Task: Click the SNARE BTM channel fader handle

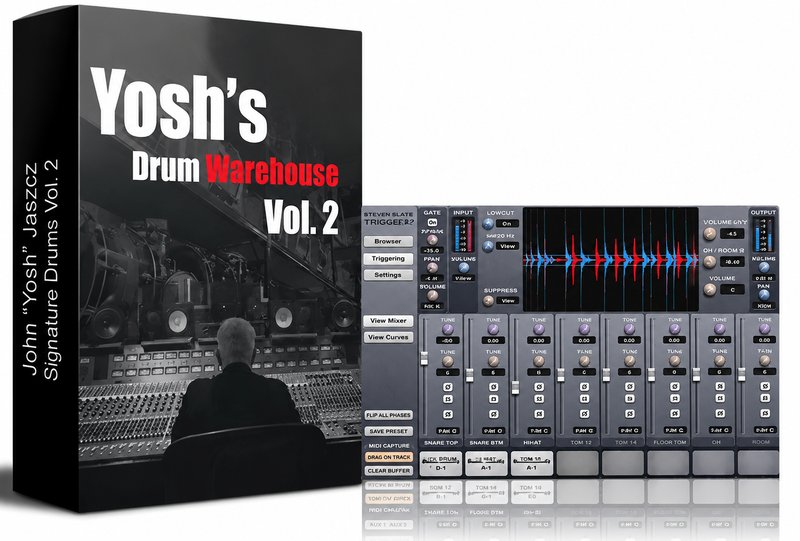Action: point(469,375)
